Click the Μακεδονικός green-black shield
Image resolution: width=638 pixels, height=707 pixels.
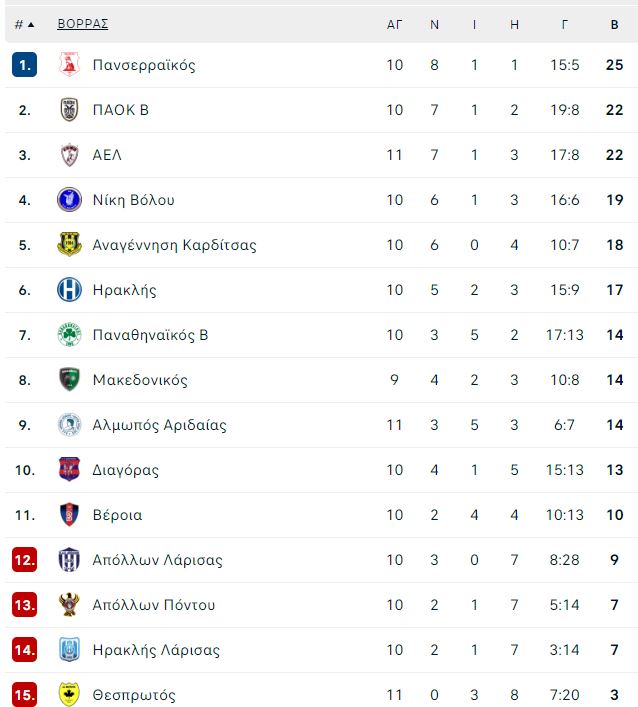[x=69, y=380]
